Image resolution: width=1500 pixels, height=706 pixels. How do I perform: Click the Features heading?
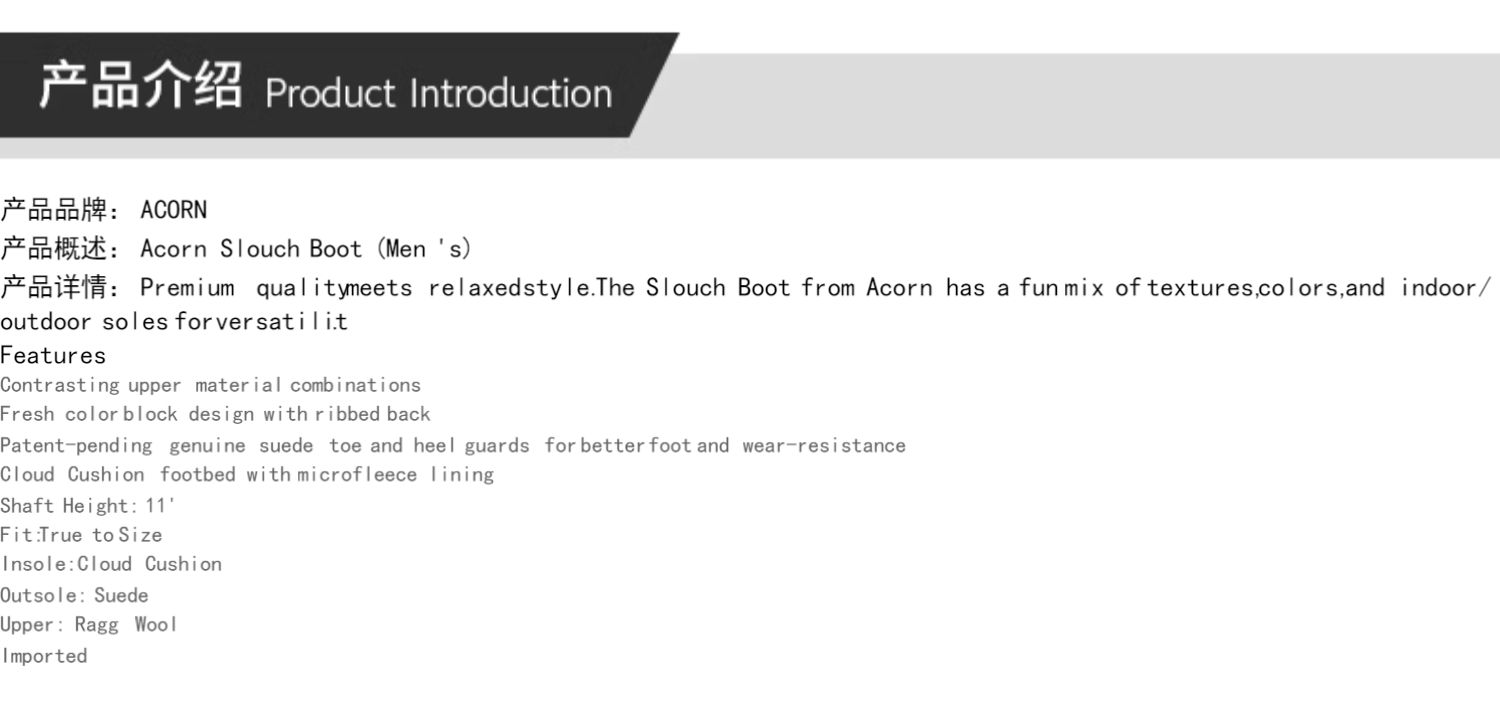(x=53, y=355)
